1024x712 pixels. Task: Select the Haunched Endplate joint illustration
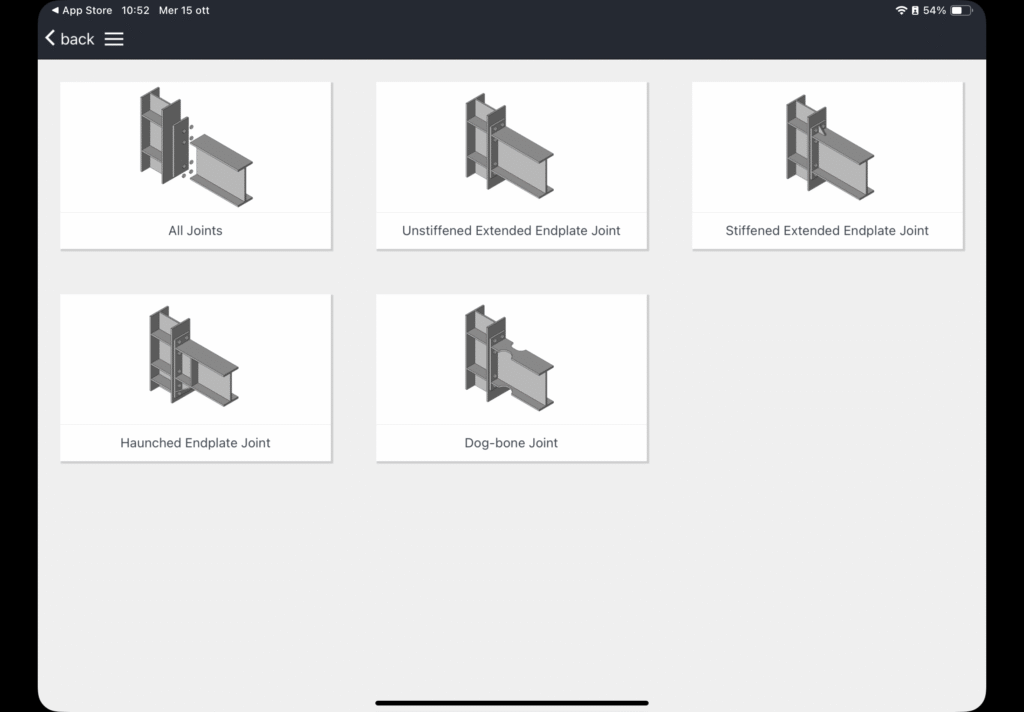196,358
